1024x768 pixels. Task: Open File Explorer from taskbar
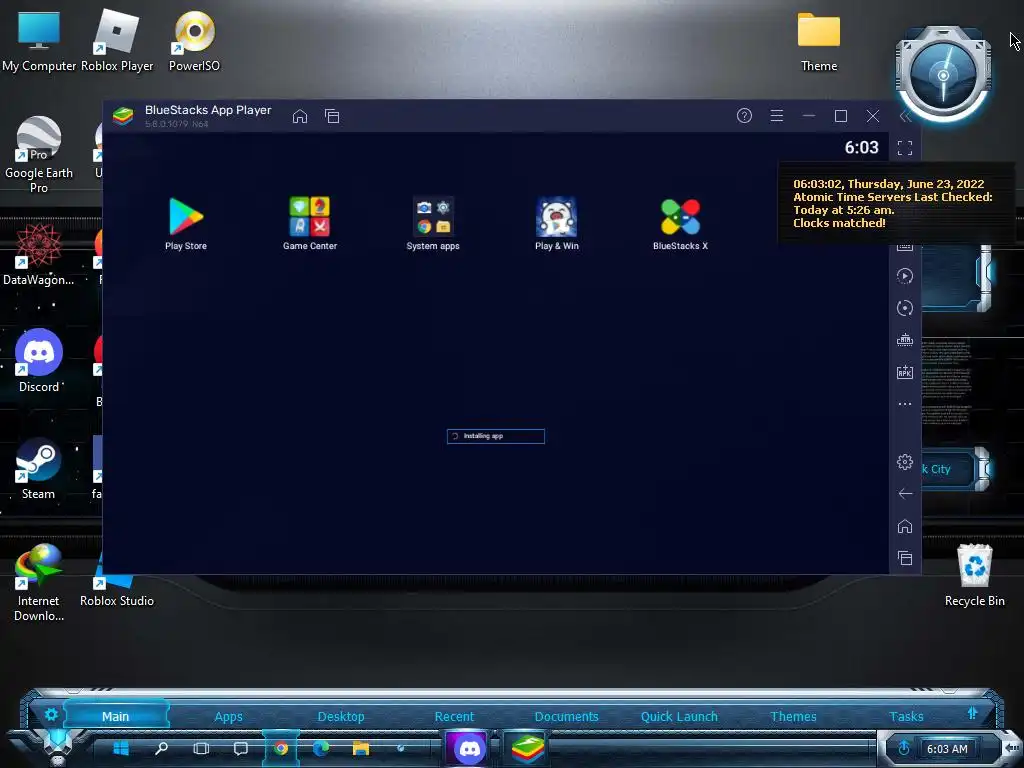click(x=360, y=748)
